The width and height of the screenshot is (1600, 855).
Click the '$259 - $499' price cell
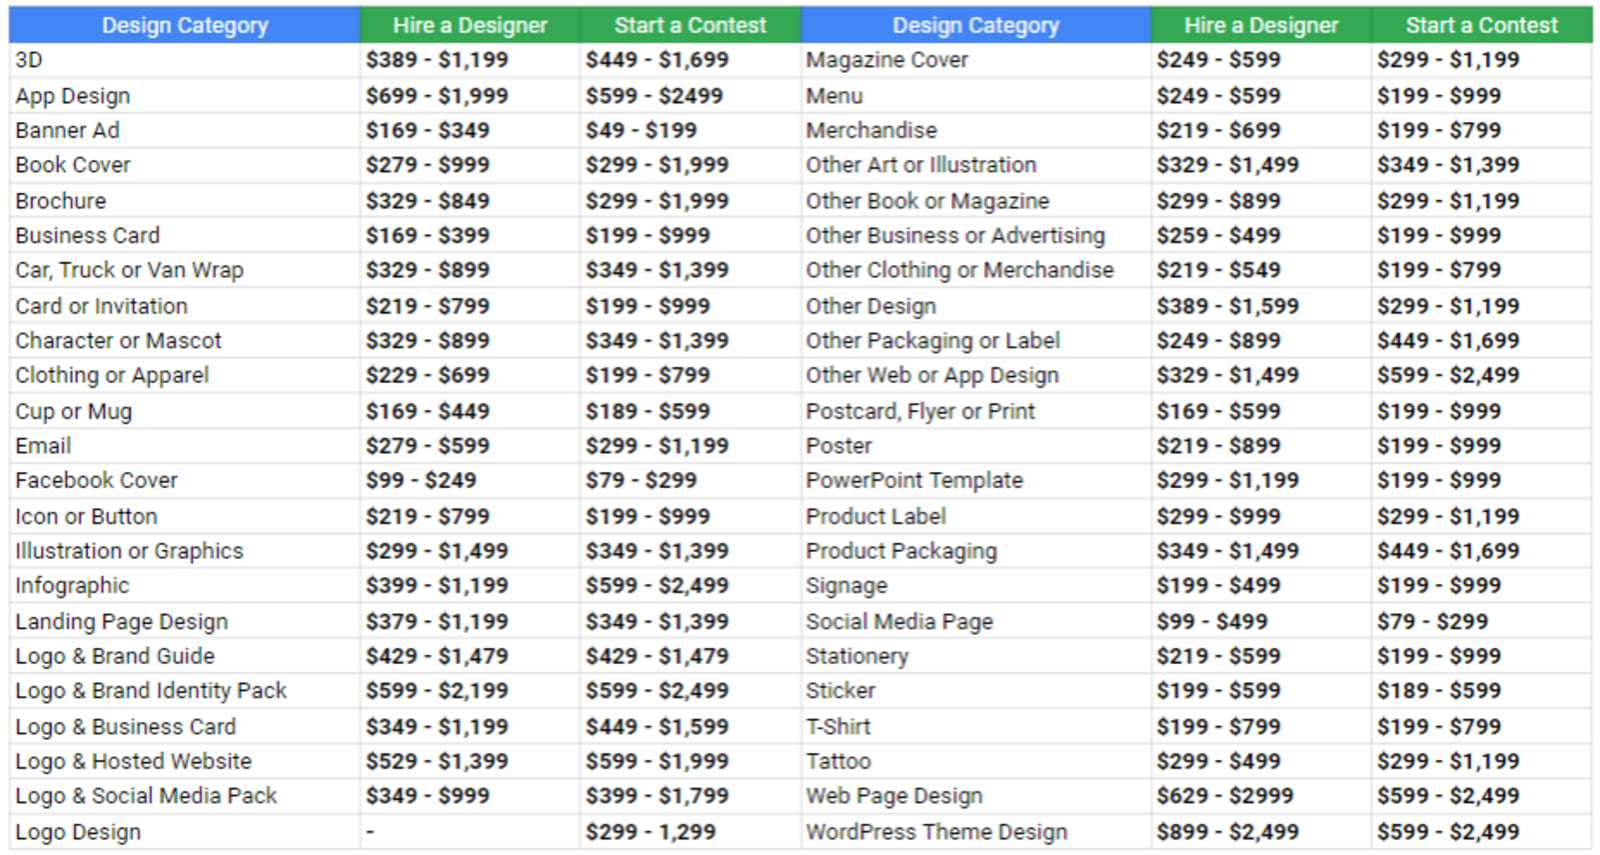(1261, 235)
